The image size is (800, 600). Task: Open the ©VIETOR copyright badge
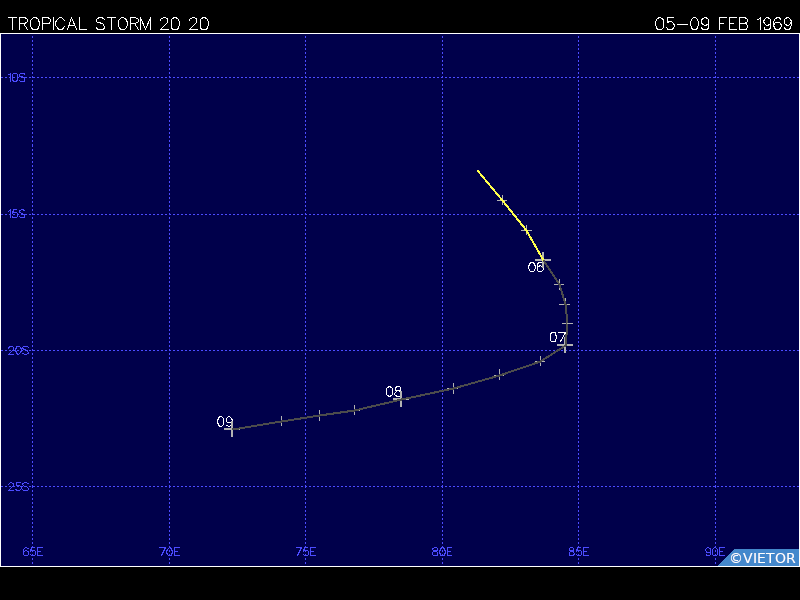[x=762, y=558]
